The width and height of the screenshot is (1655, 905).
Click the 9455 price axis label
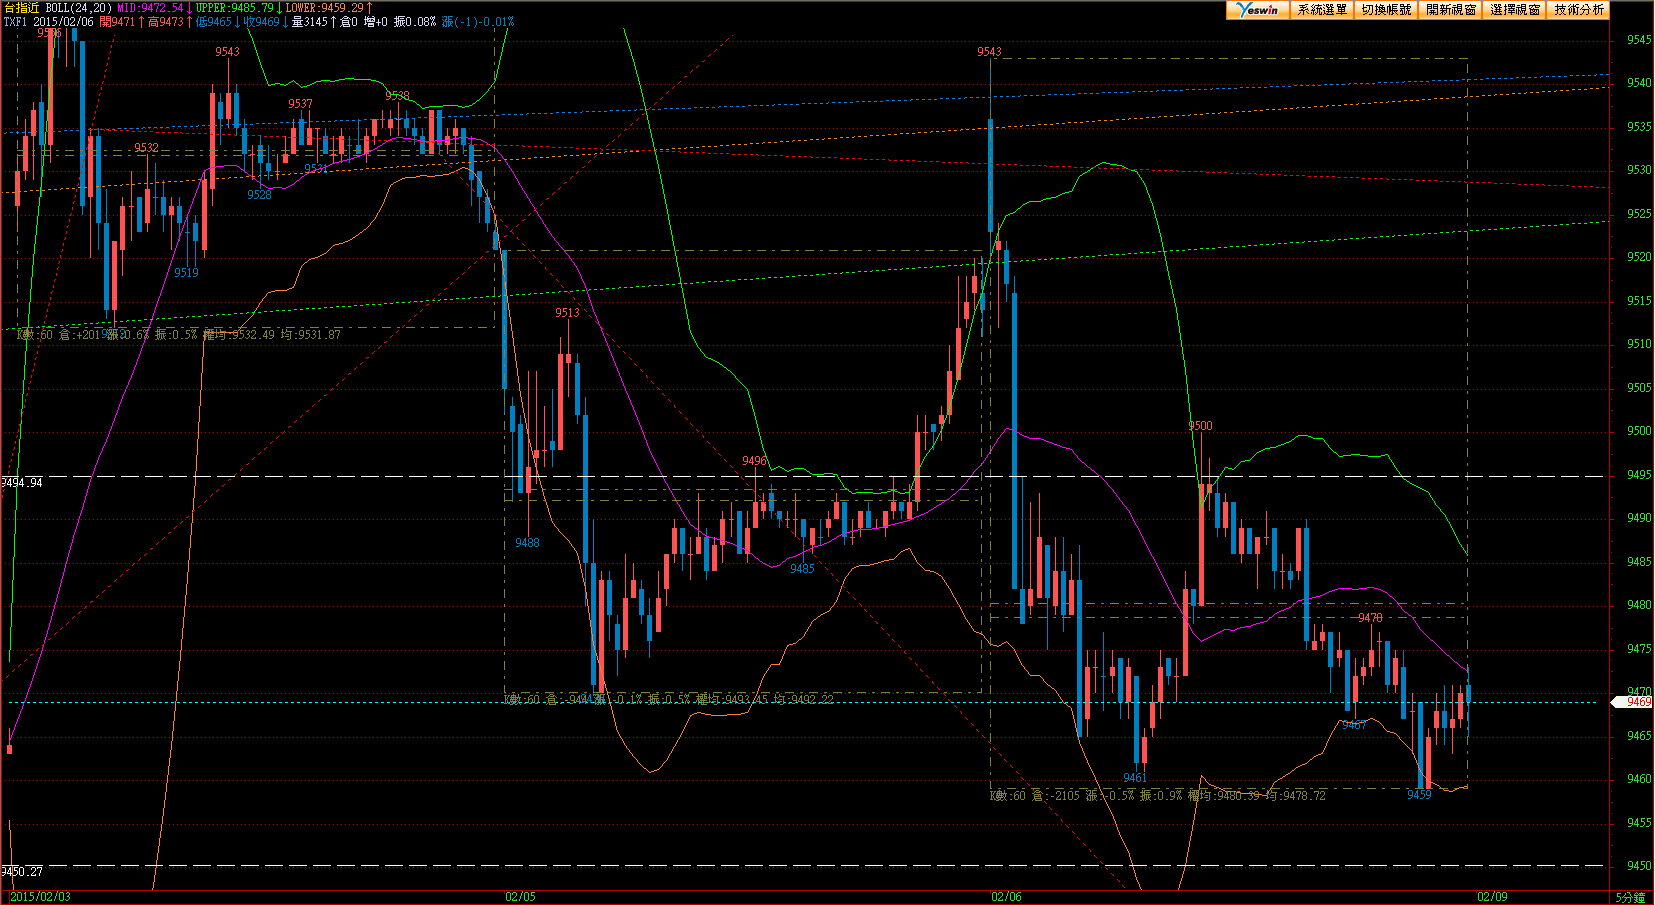[1639, 823]
